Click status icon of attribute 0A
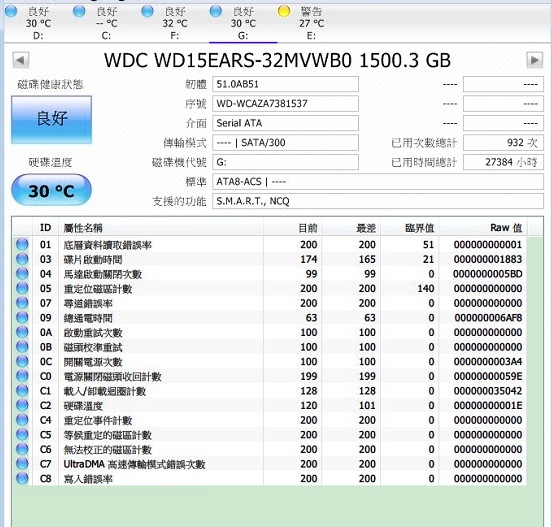The height and width of the screenshot is (527, 552). tap(22, 332)
